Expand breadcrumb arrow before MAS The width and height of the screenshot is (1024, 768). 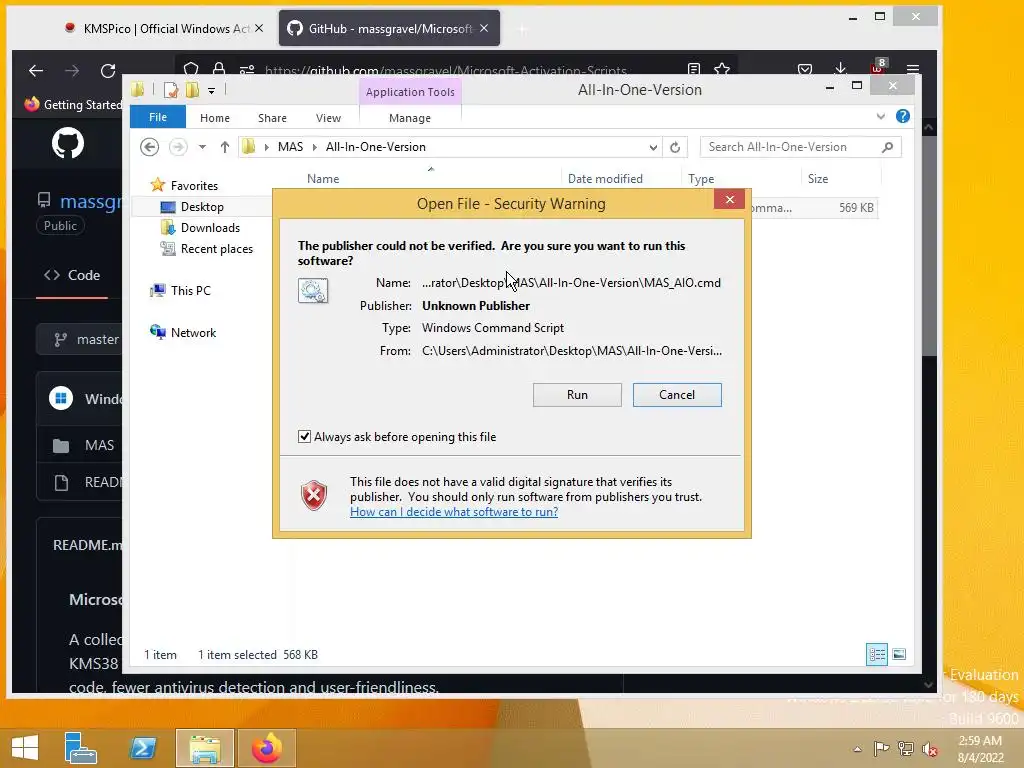pos(266,147)
